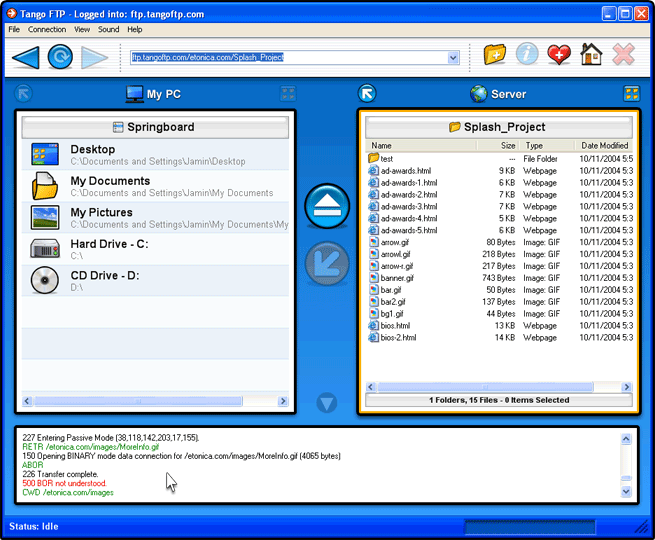The height and width of the screenshot is (540, 655).
Task: Click the Forward arrow
Action: coord(95,57)
